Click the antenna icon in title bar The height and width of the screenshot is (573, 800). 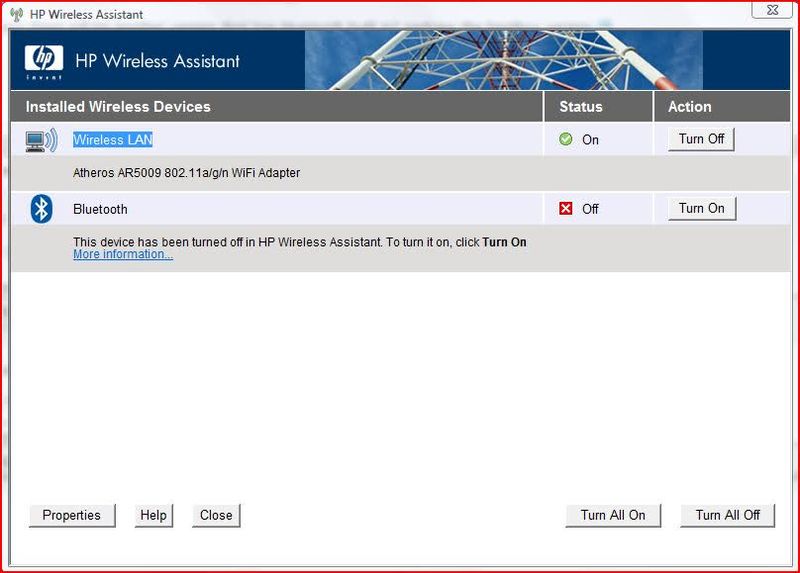click(x=17, y=14)
